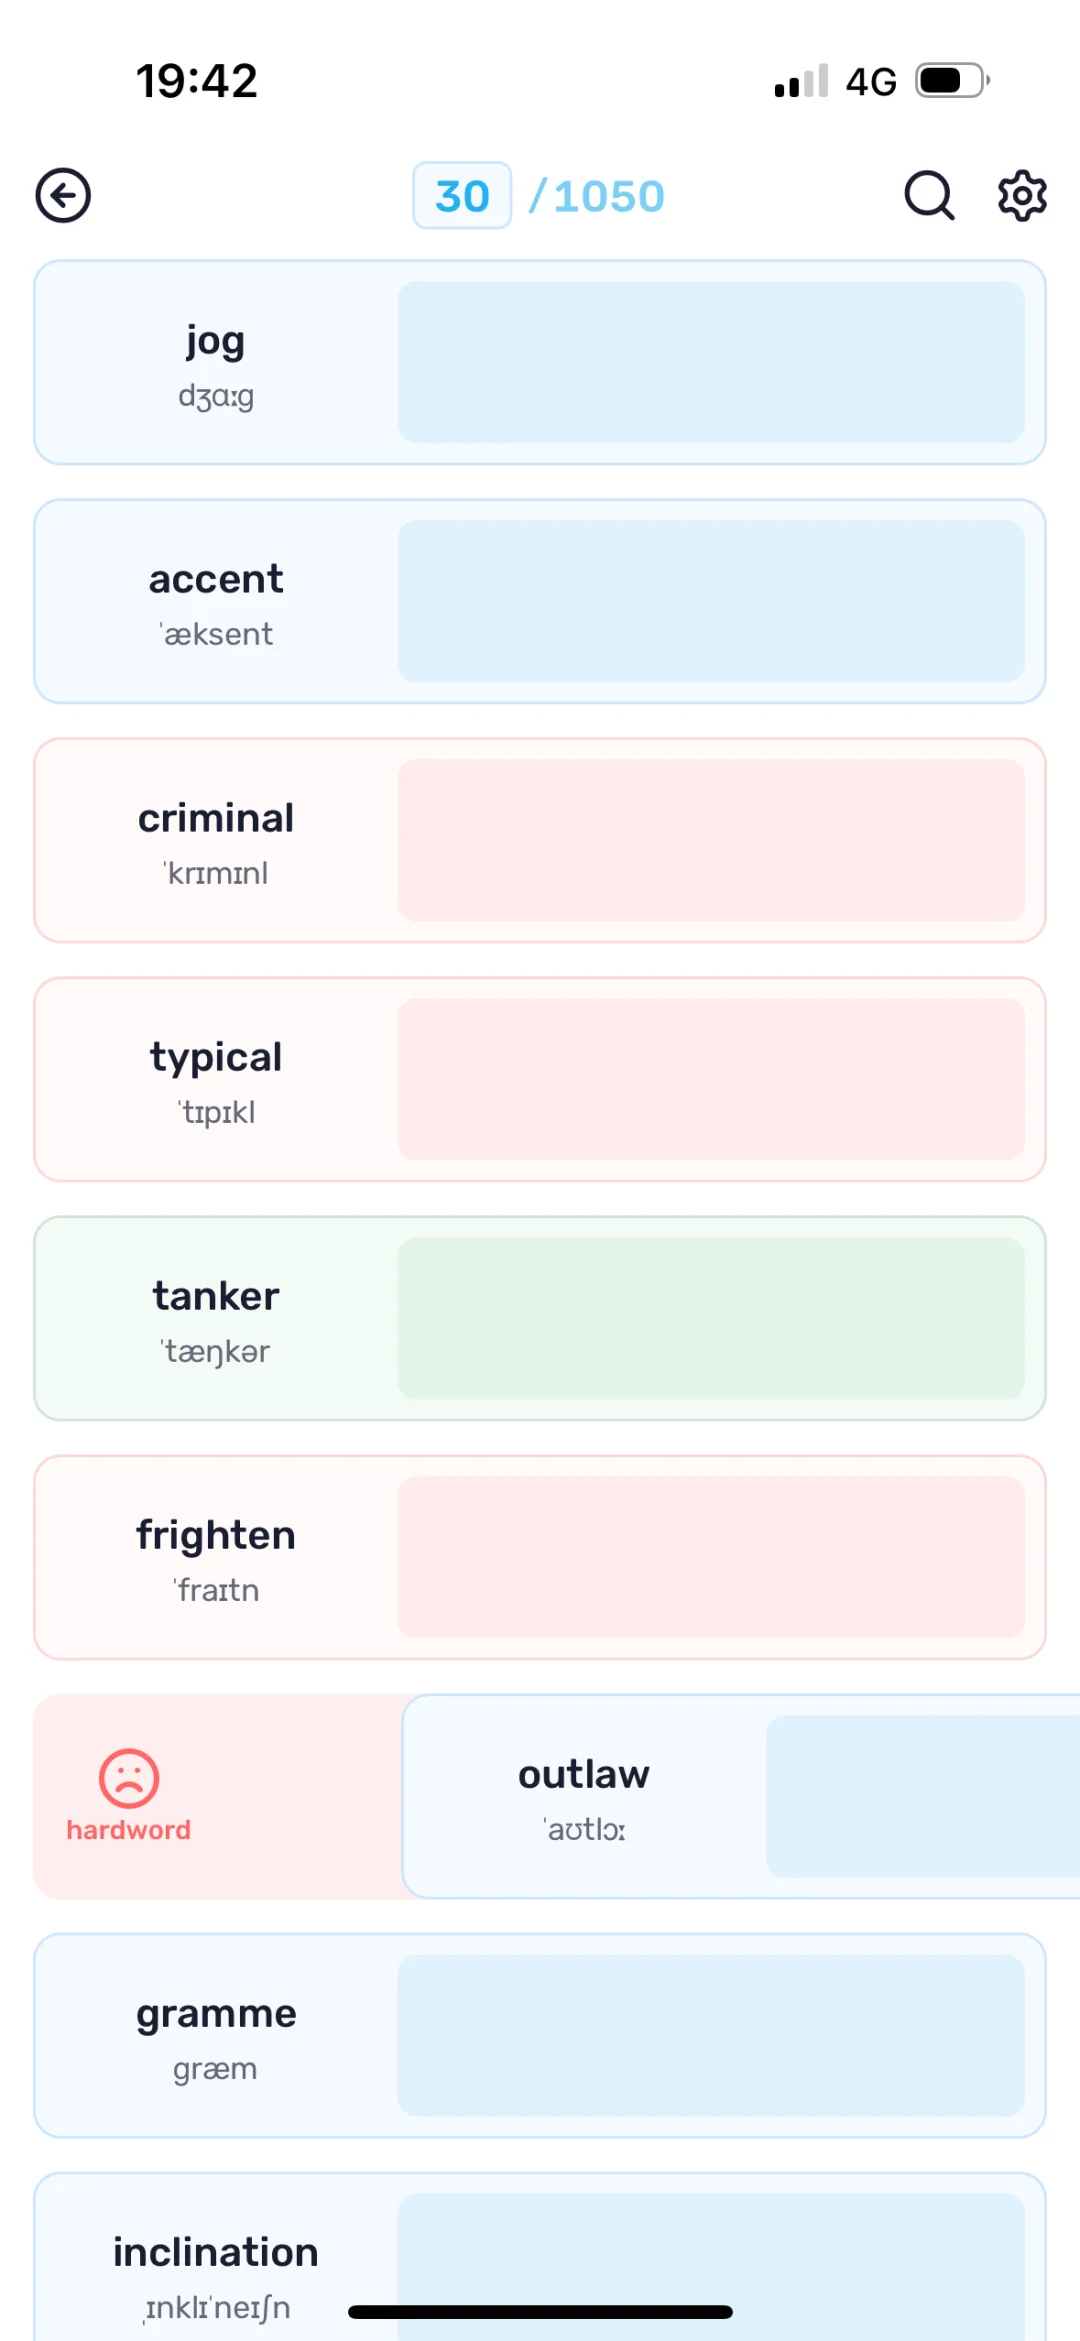
Task: Tap the battery indicator in status bar
Action: click(x=953, y=80)
